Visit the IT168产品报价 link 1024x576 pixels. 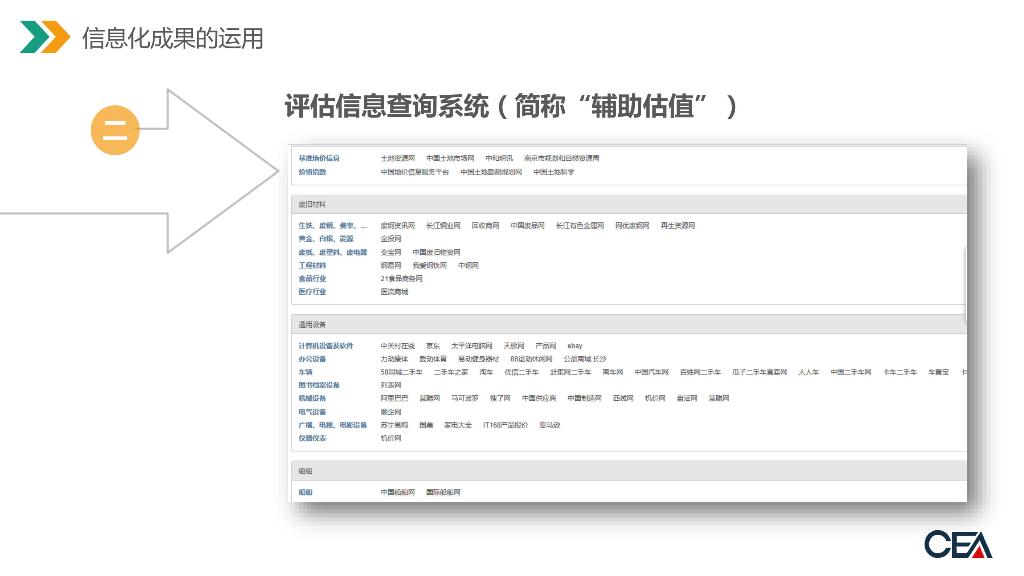[505, 424]
